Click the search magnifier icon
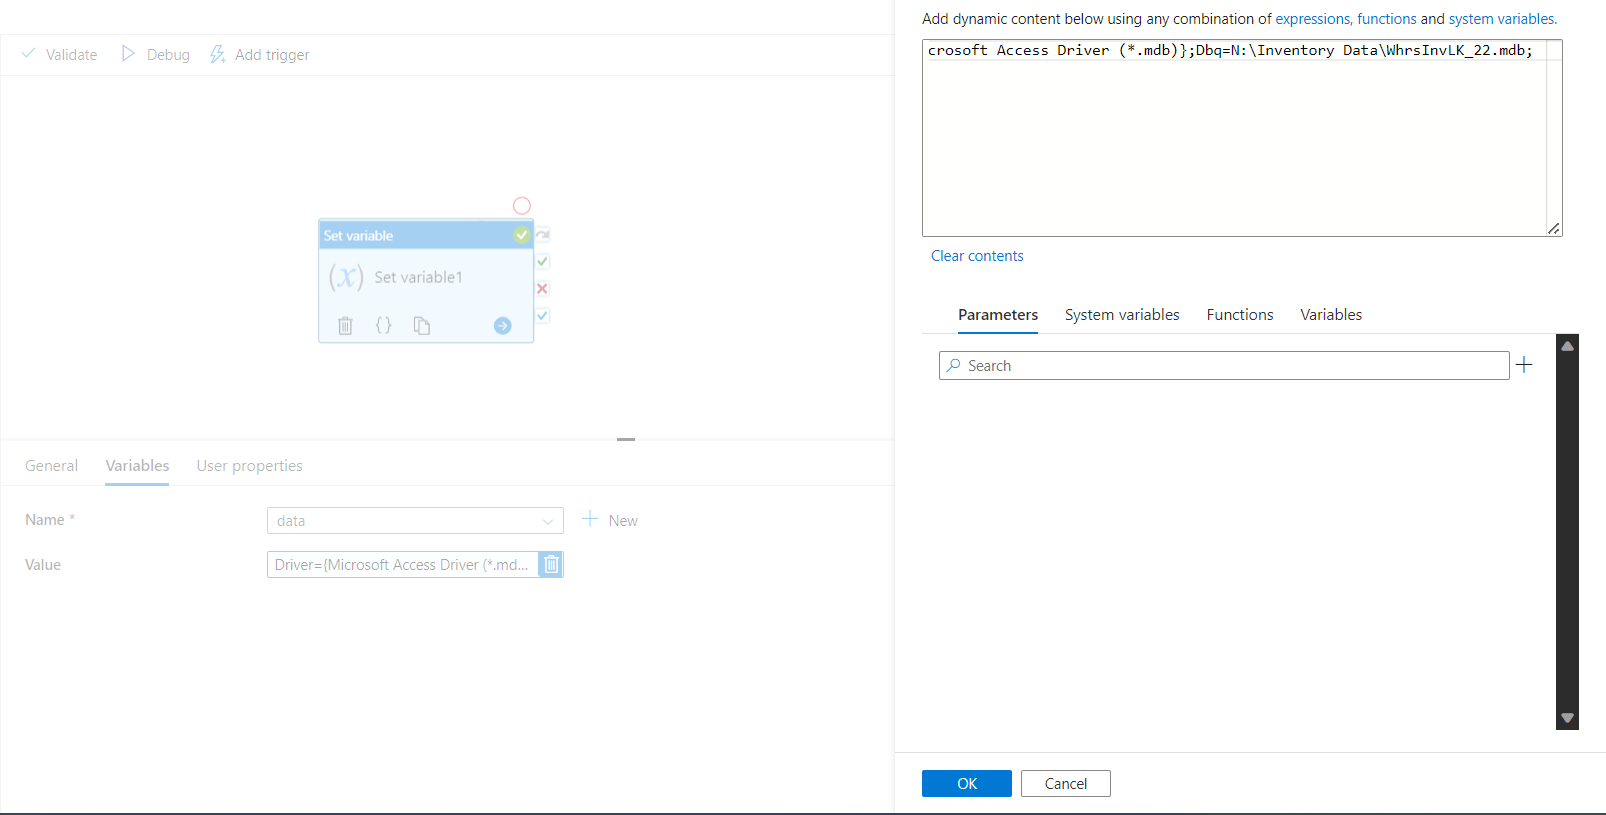The width and height of the screenshot is (1606, 815). pyautogui.click(x=954, y=366)
